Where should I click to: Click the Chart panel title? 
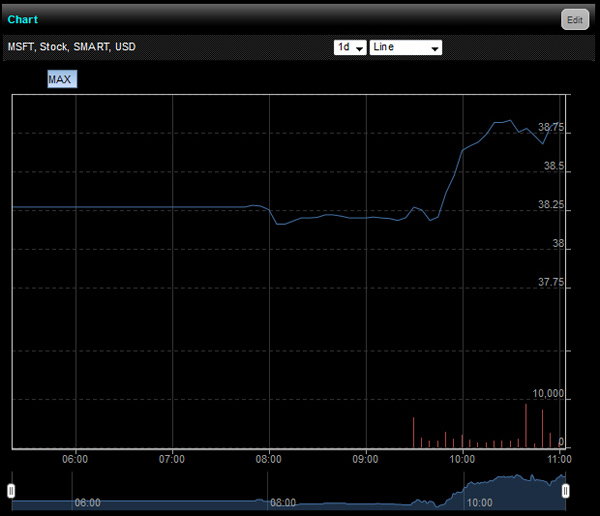tap(23, 19)
